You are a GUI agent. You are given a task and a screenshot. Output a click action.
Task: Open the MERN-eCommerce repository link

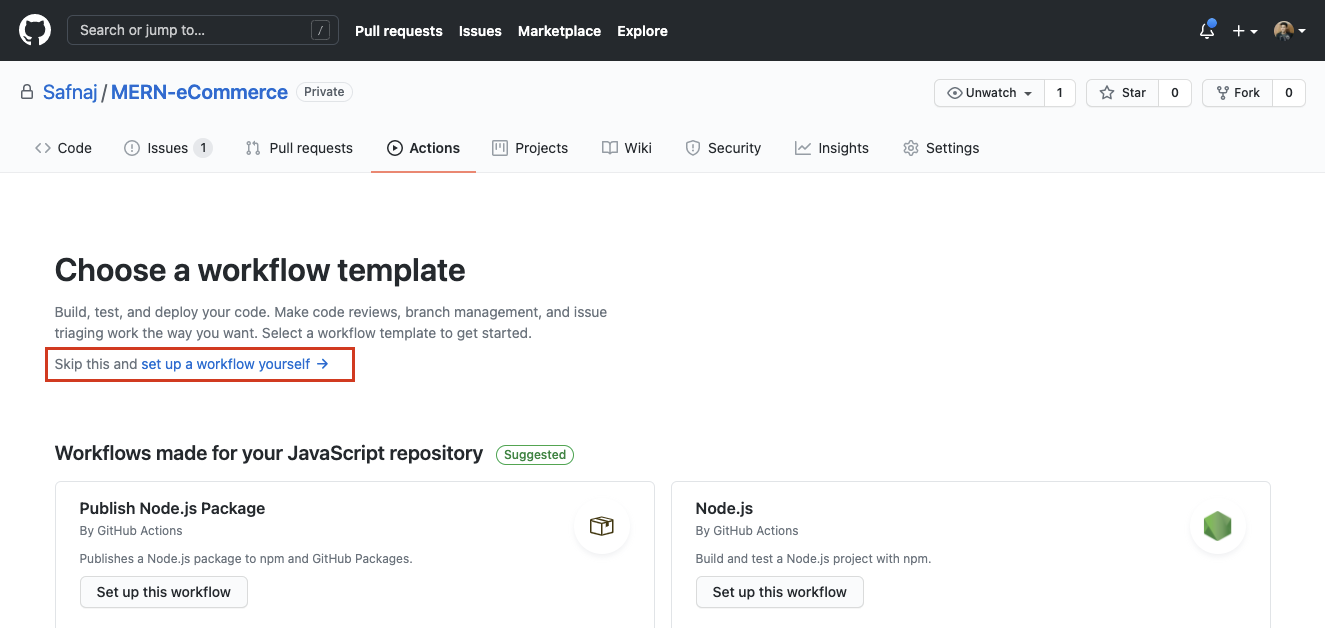pos(199,92)
